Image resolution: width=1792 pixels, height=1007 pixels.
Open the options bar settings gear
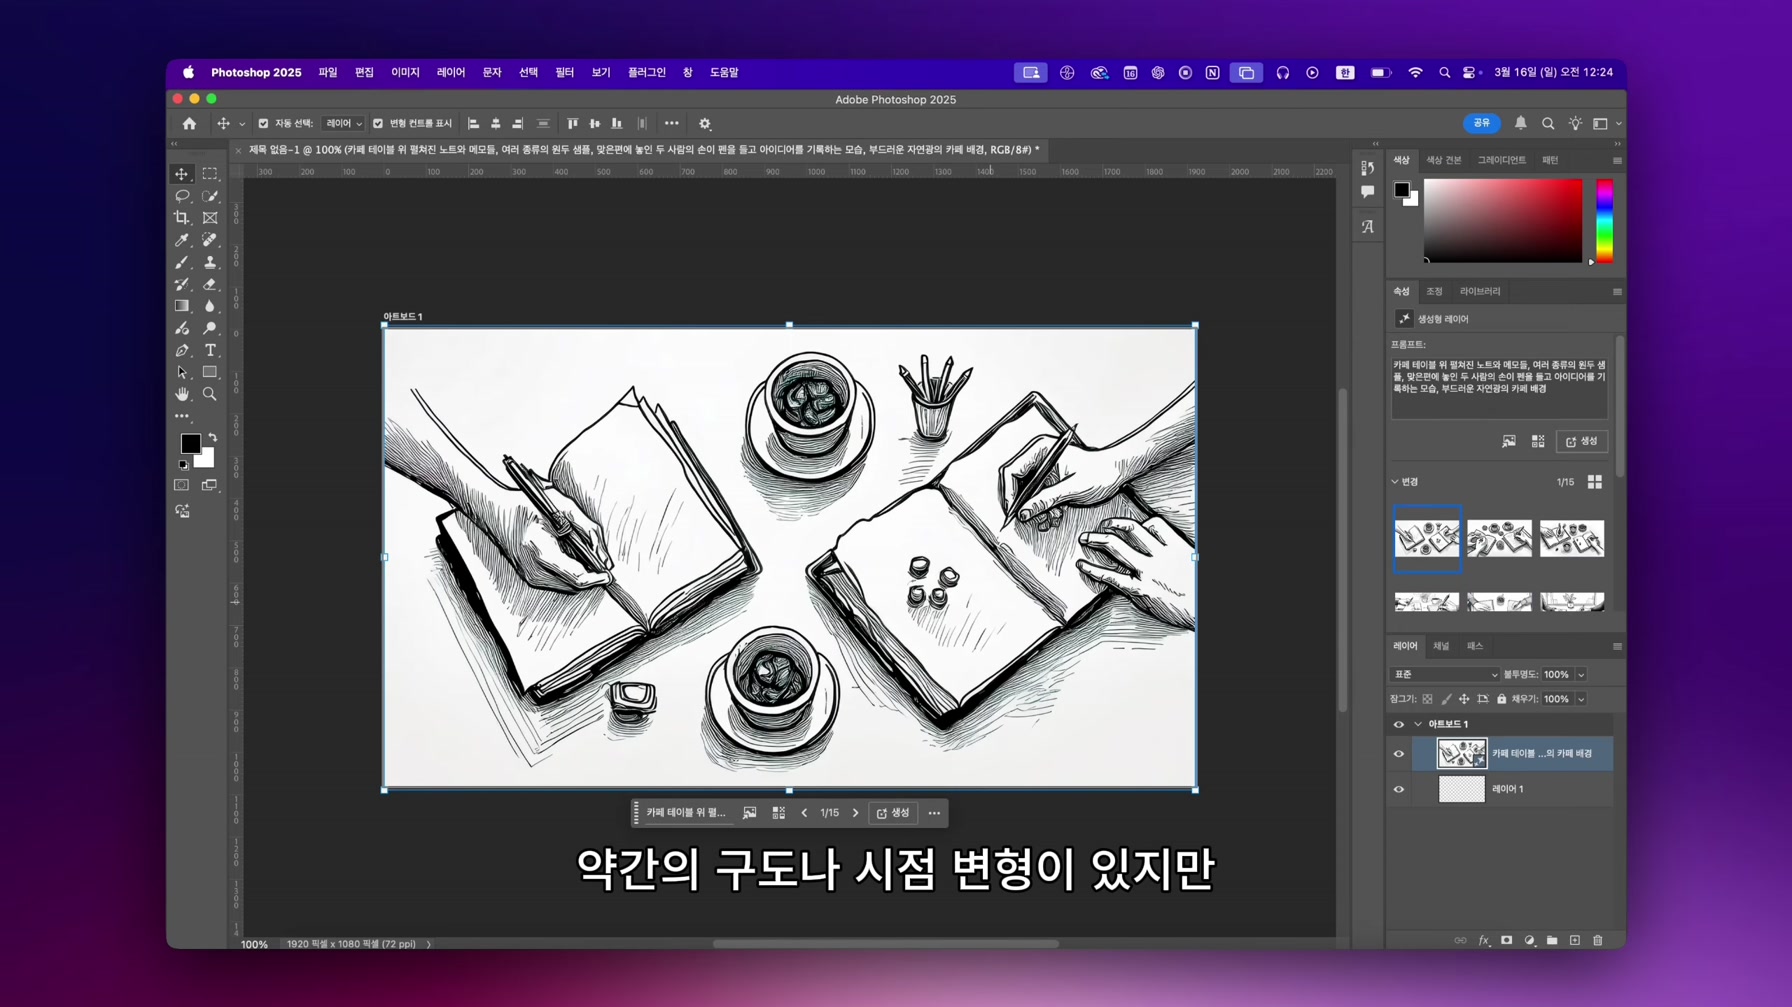coord(705,124)
